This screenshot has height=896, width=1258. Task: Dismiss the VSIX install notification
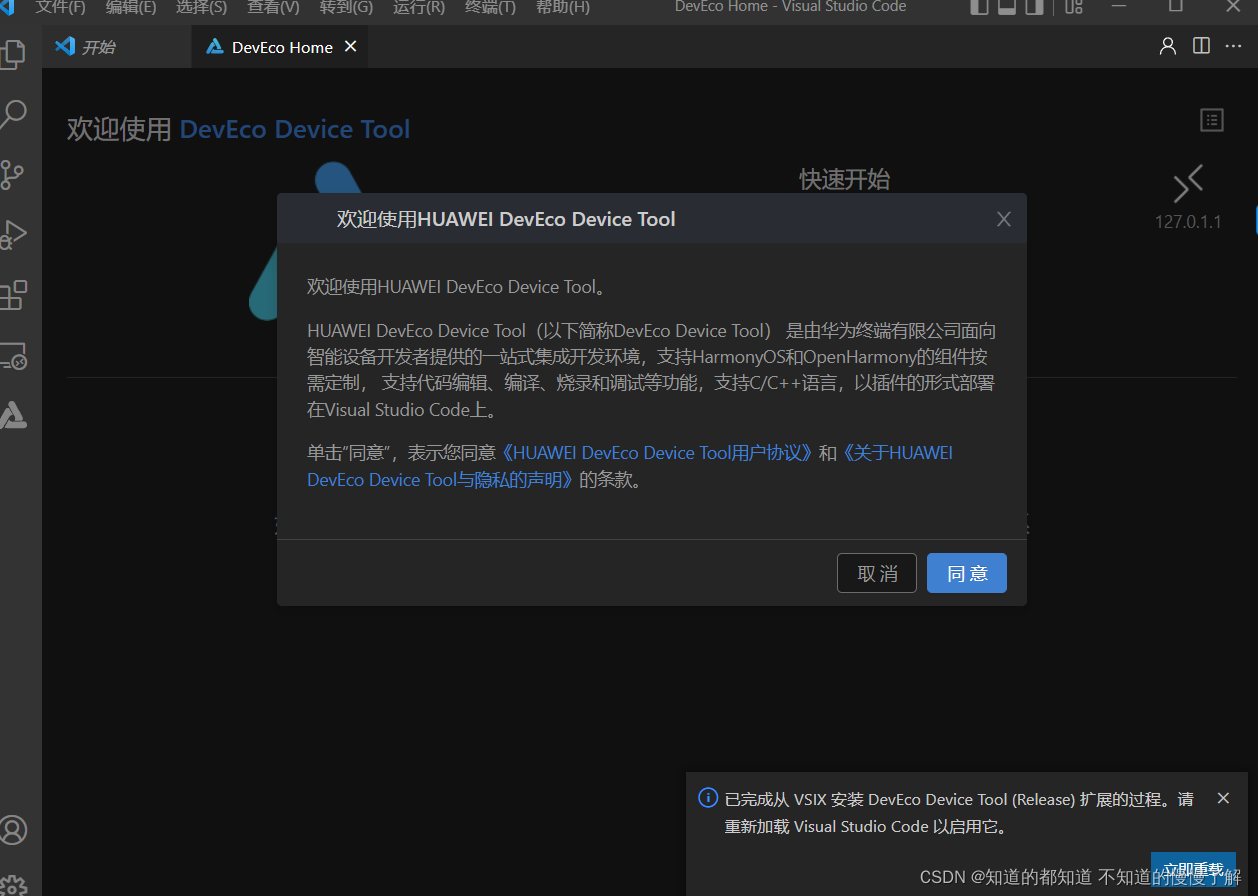point(1223,798)
